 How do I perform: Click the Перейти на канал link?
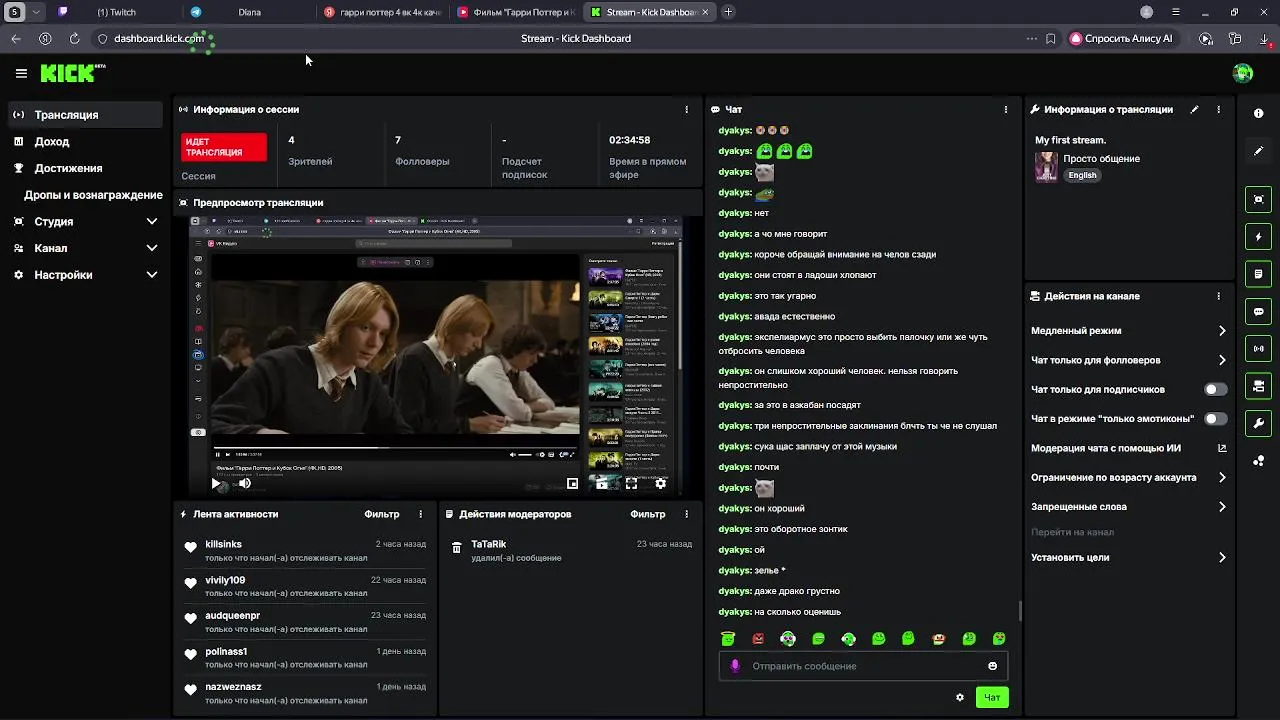tap(1072, 532)
